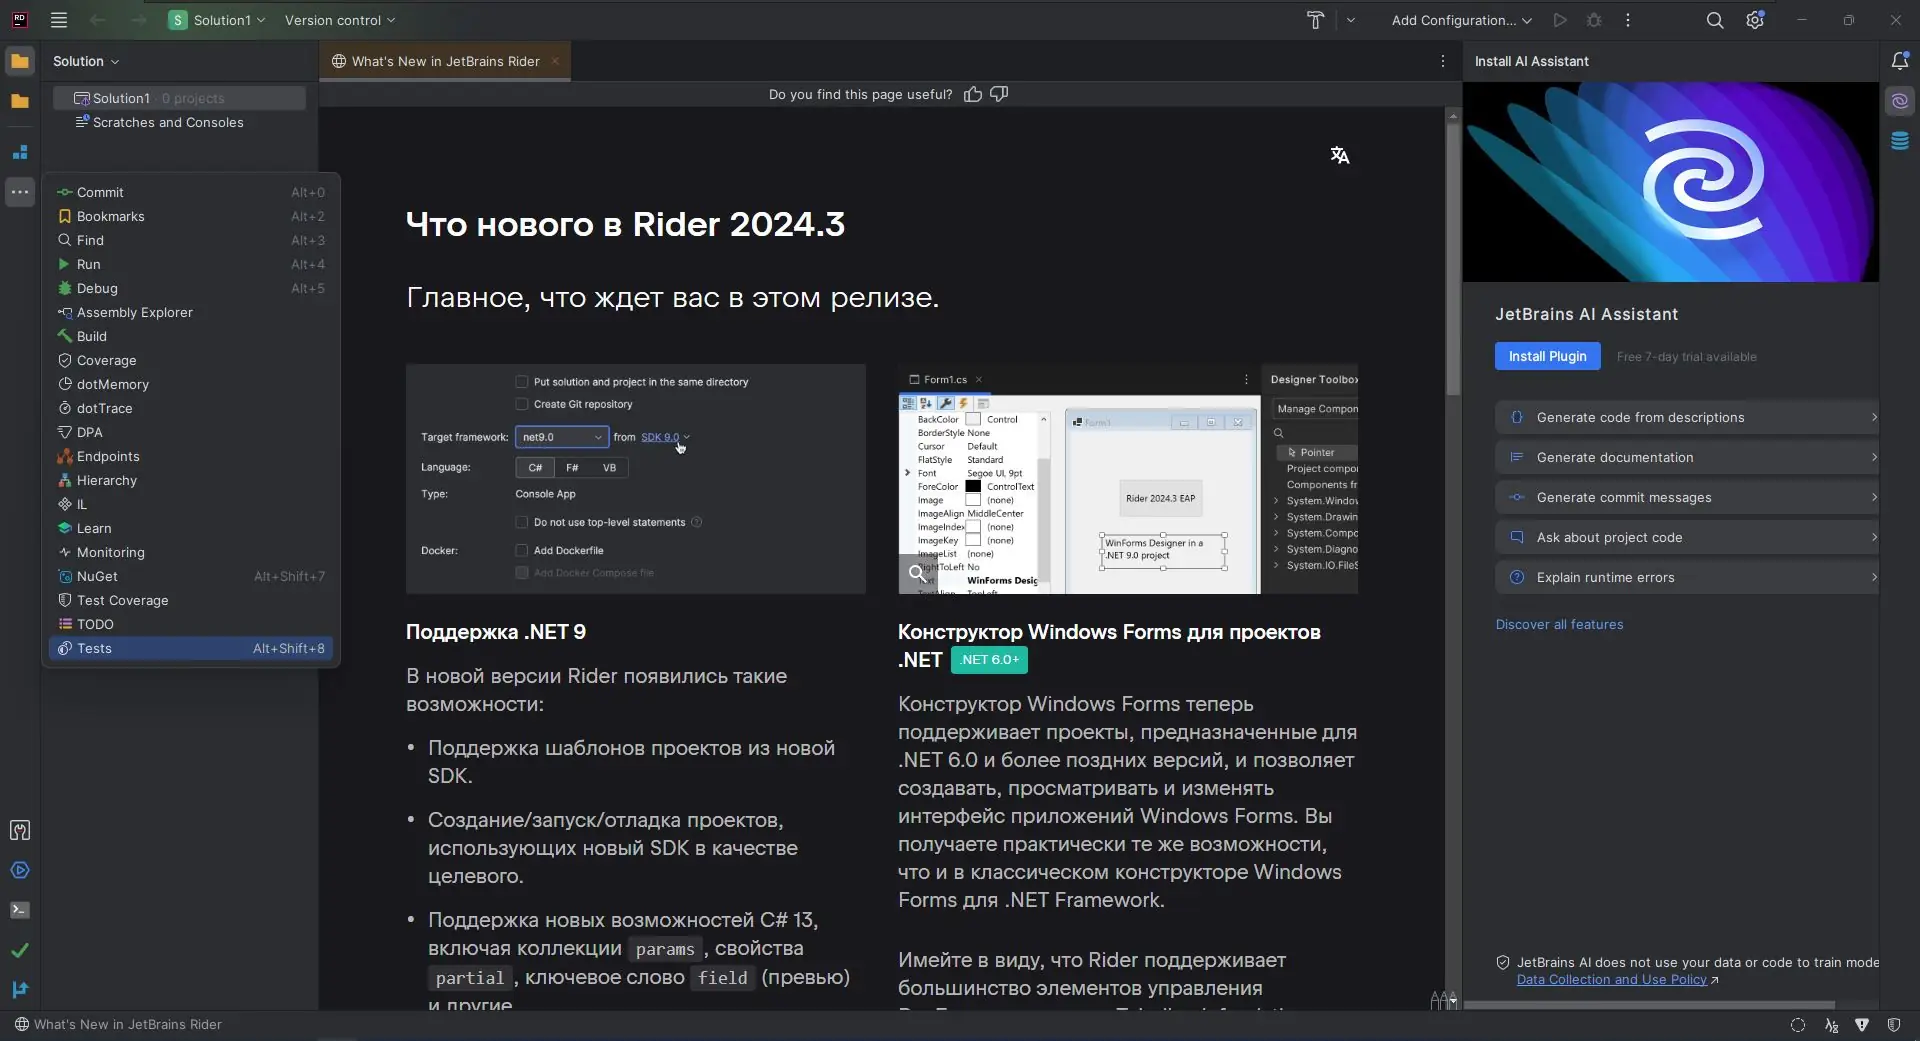Viewport: 1920px width, 1041px height.
Task: Mark the page unhelpful with thumbs down
Action: (x=999, y=94)
